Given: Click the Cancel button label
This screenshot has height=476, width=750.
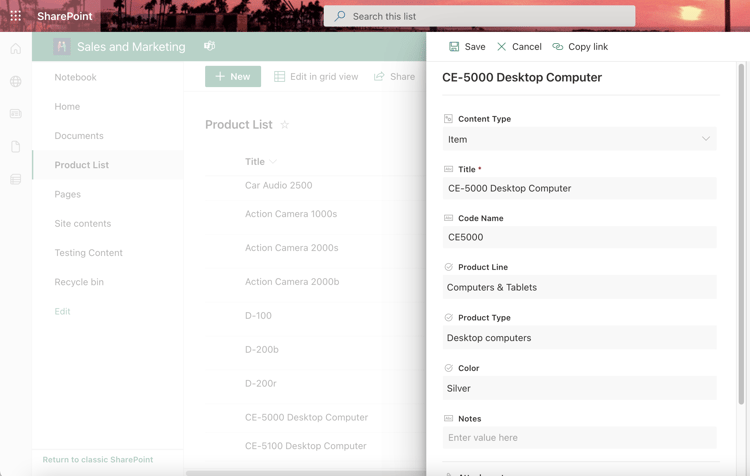Looking at the screenshot, I should 527,46.
